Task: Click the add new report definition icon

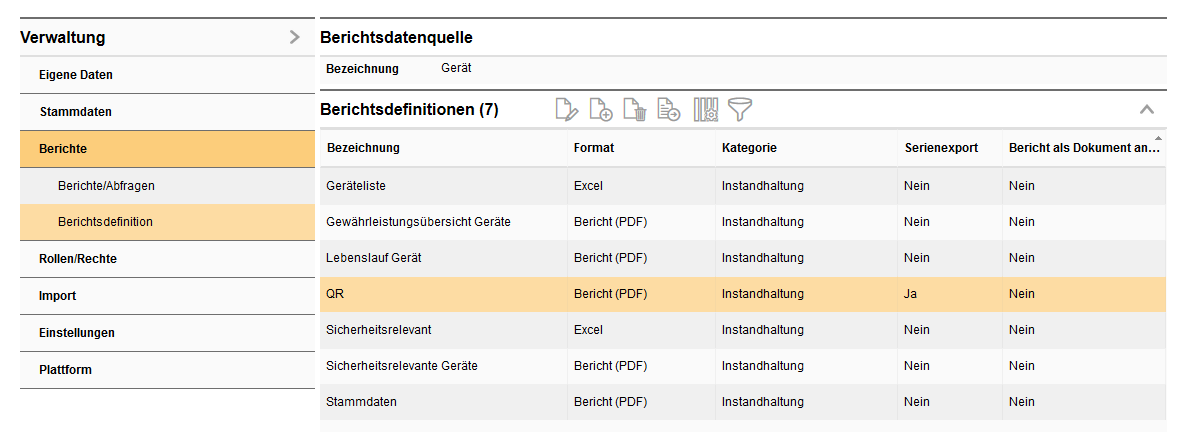Action: pyautogui.click(x=600, y=109)
